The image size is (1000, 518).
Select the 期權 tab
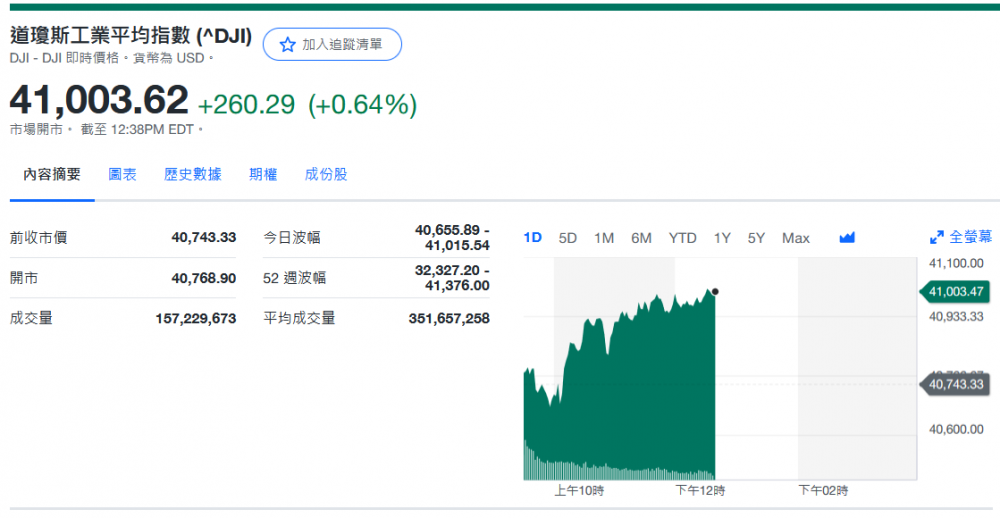[x=263, y=174]
